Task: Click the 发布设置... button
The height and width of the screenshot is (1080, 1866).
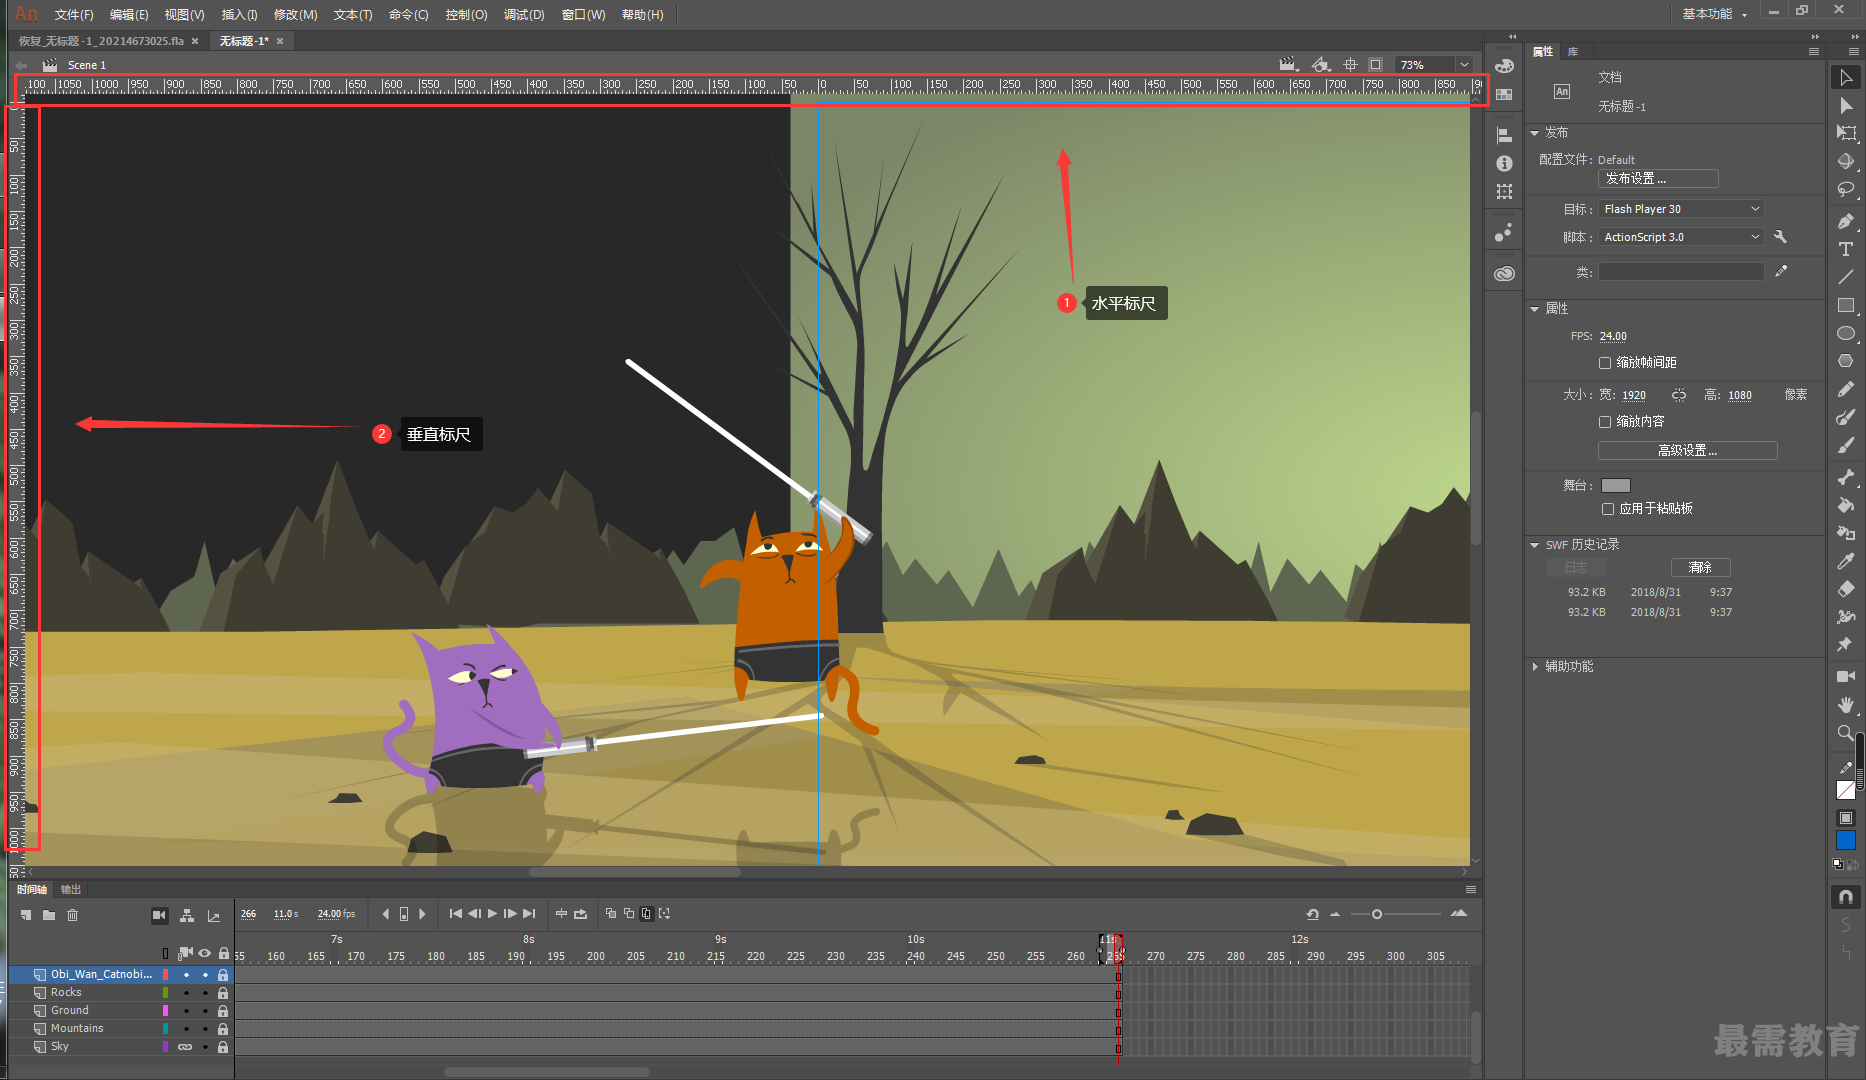Action: [1658, 179]
